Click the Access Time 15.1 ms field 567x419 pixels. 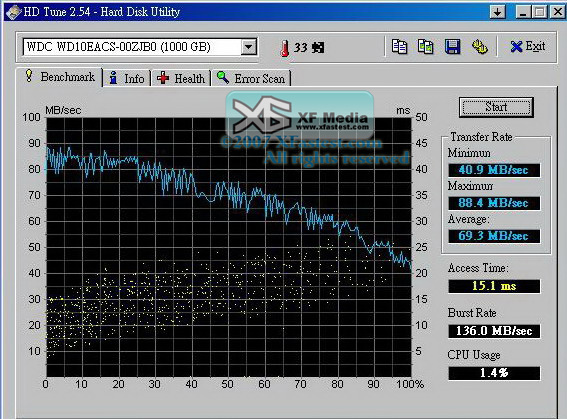coord(494,286)
